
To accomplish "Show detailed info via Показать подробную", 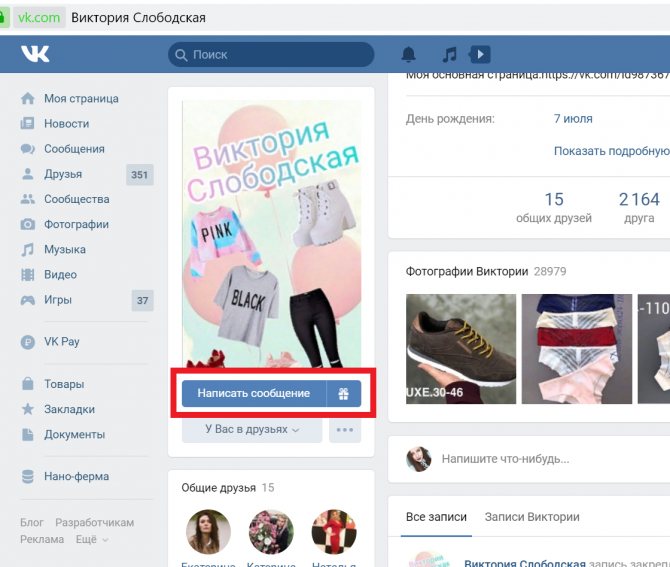I will pos(611,151).
